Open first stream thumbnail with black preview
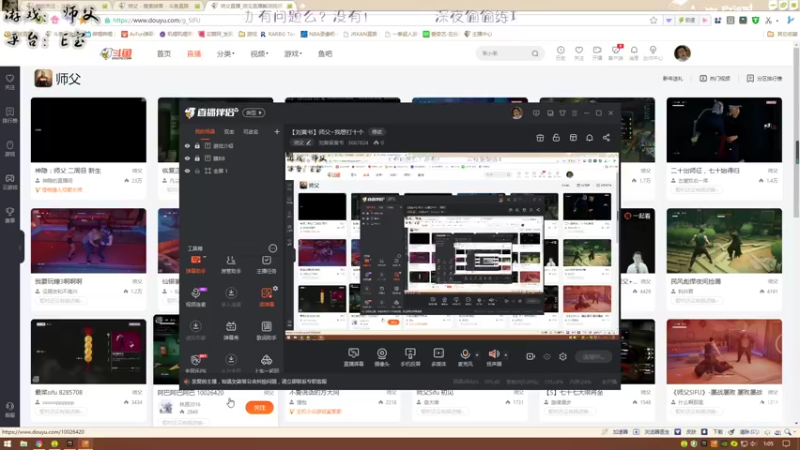Viewport: 800px width, 450px height. pos(88,130)
